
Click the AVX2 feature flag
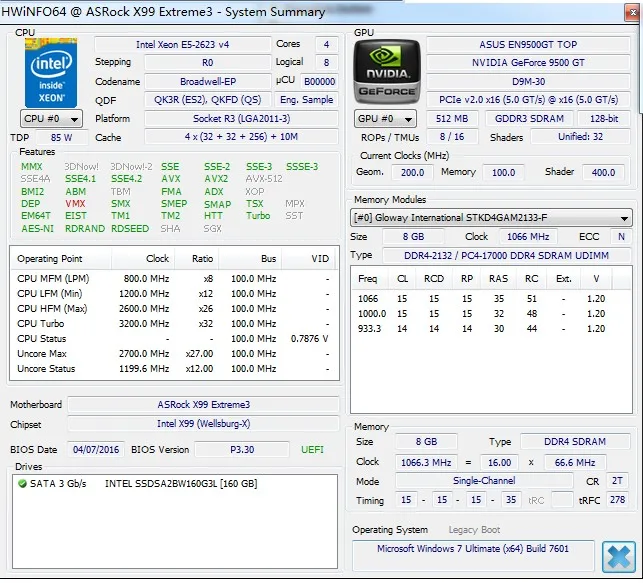tap(216, 179)
